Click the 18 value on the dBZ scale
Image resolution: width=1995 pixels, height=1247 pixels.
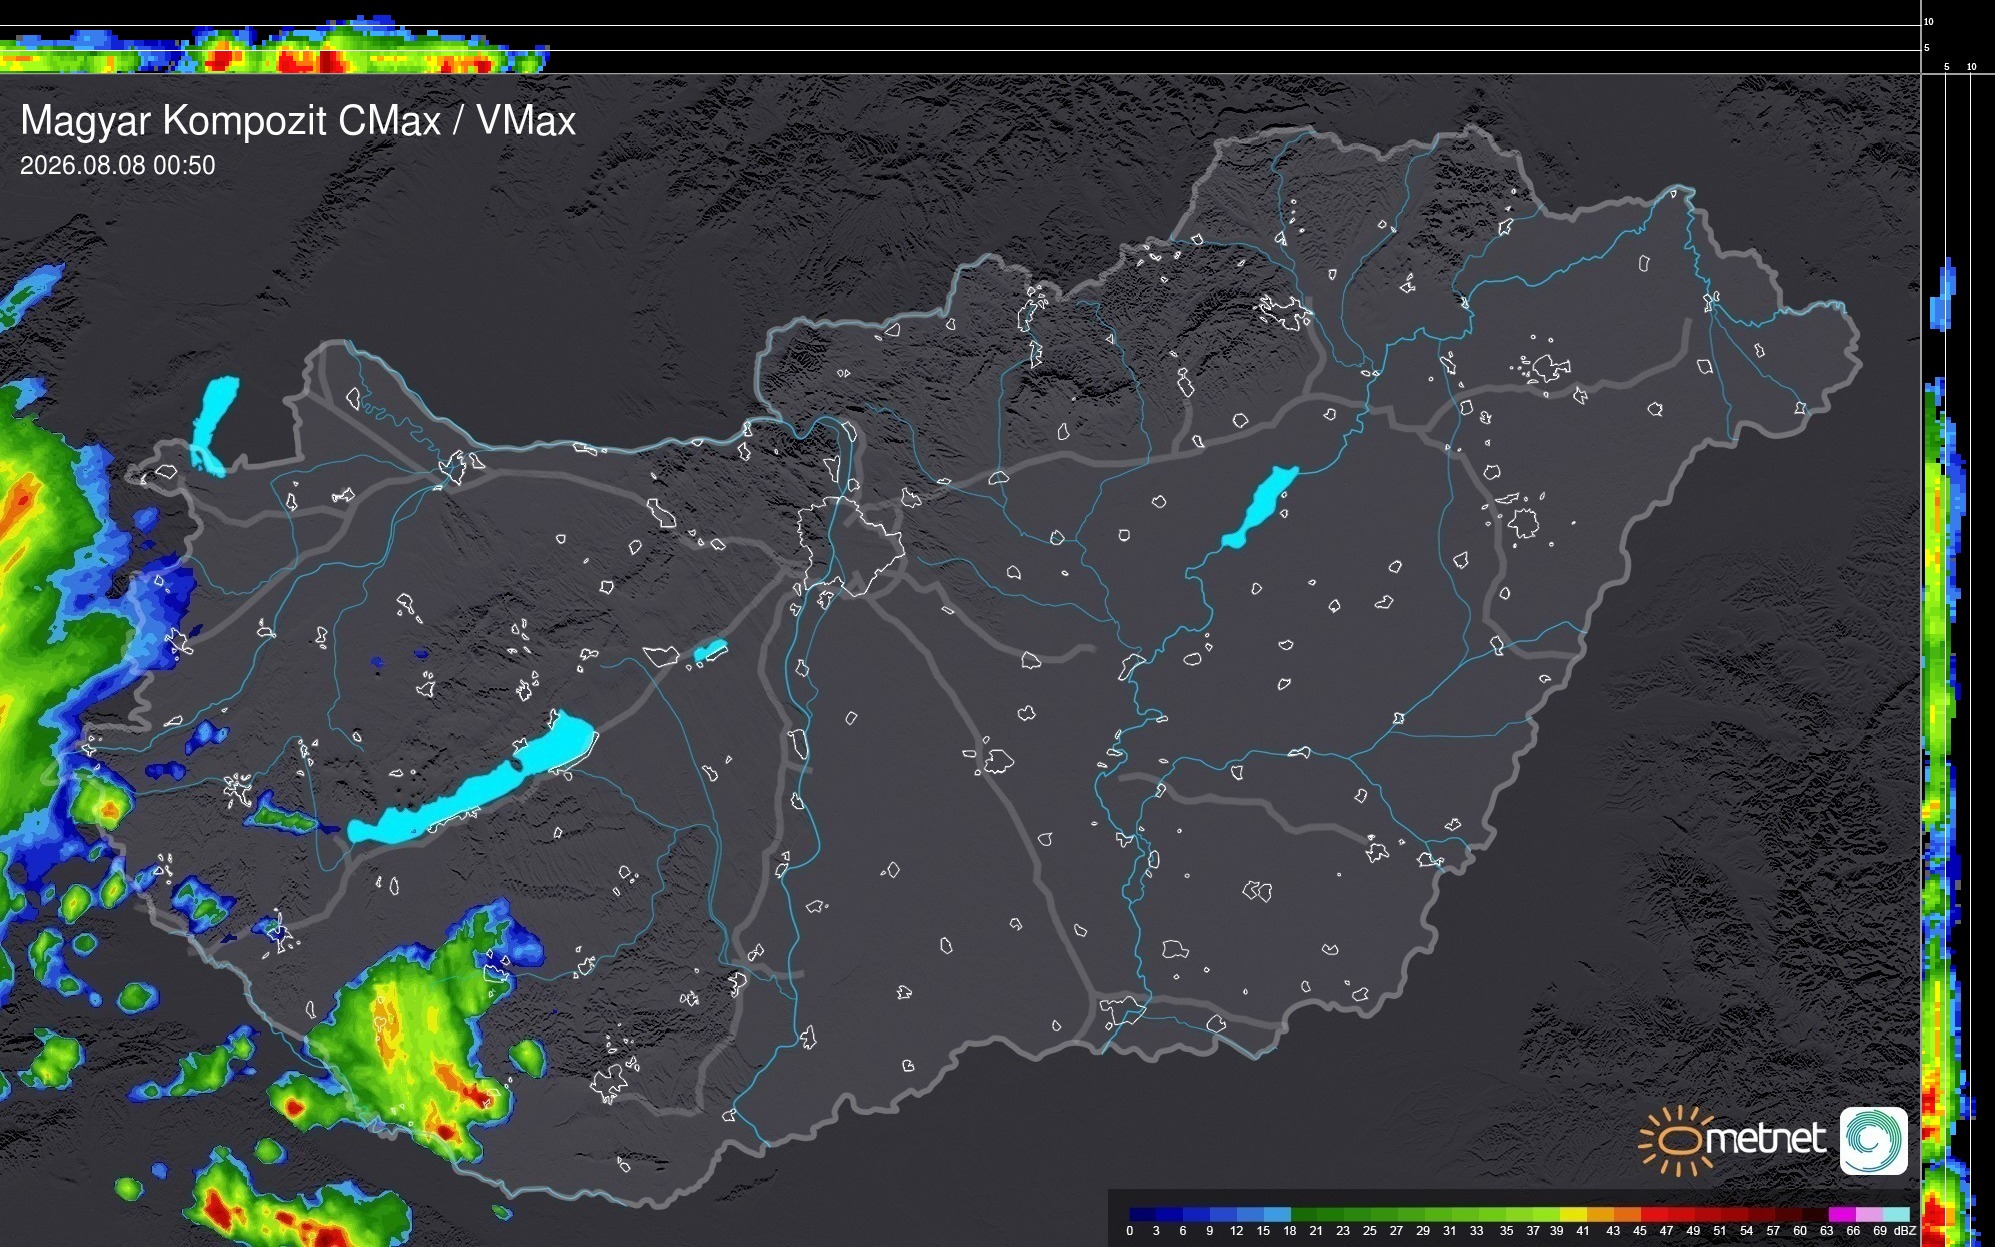pyautogui.click(x=1290, y=1231)
